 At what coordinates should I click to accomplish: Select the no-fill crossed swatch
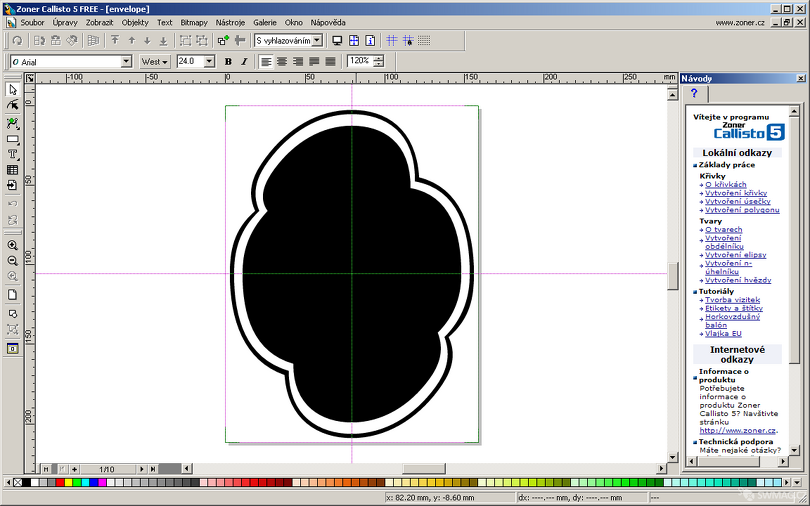18,482
